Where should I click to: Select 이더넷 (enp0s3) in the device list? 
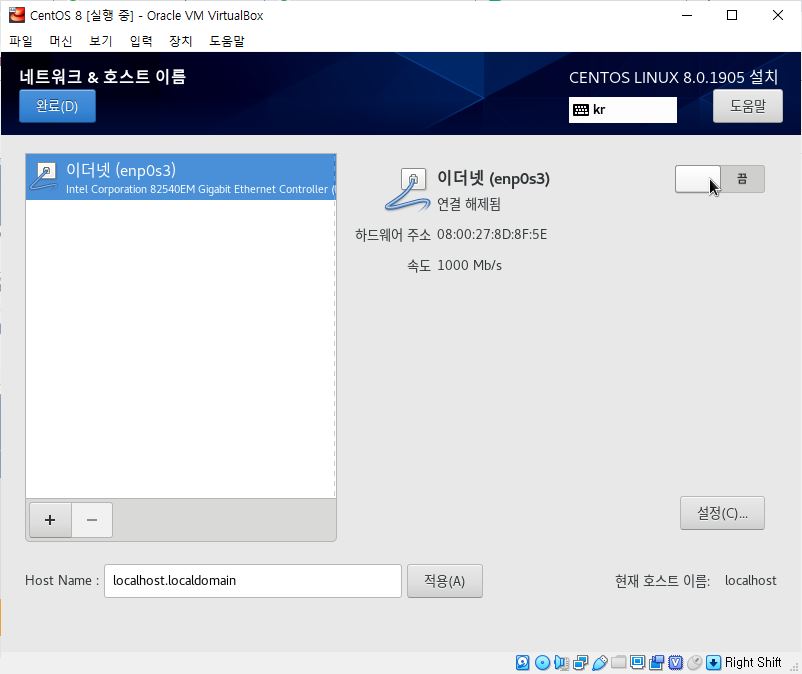coord(181,177)
